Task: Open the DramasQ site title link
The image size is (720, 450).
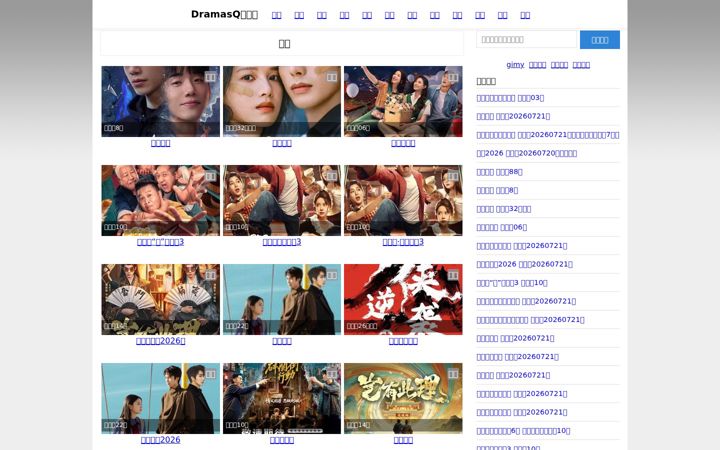Action: pyautogui.click(x=224, y=14)
